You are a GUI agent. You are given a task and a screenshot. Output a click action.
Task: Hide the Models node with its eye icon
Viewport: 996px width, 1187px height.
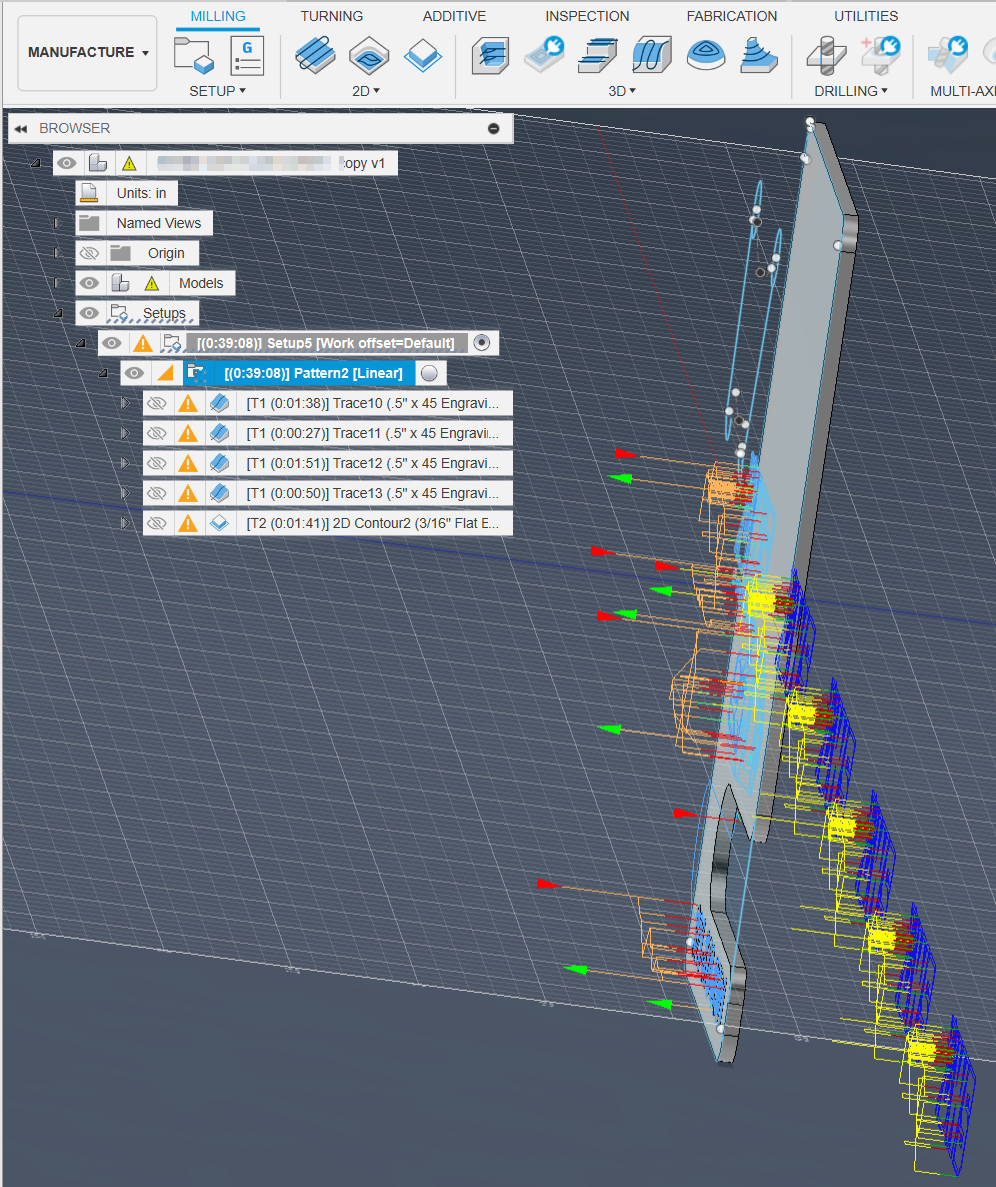[x=90, y=283]
